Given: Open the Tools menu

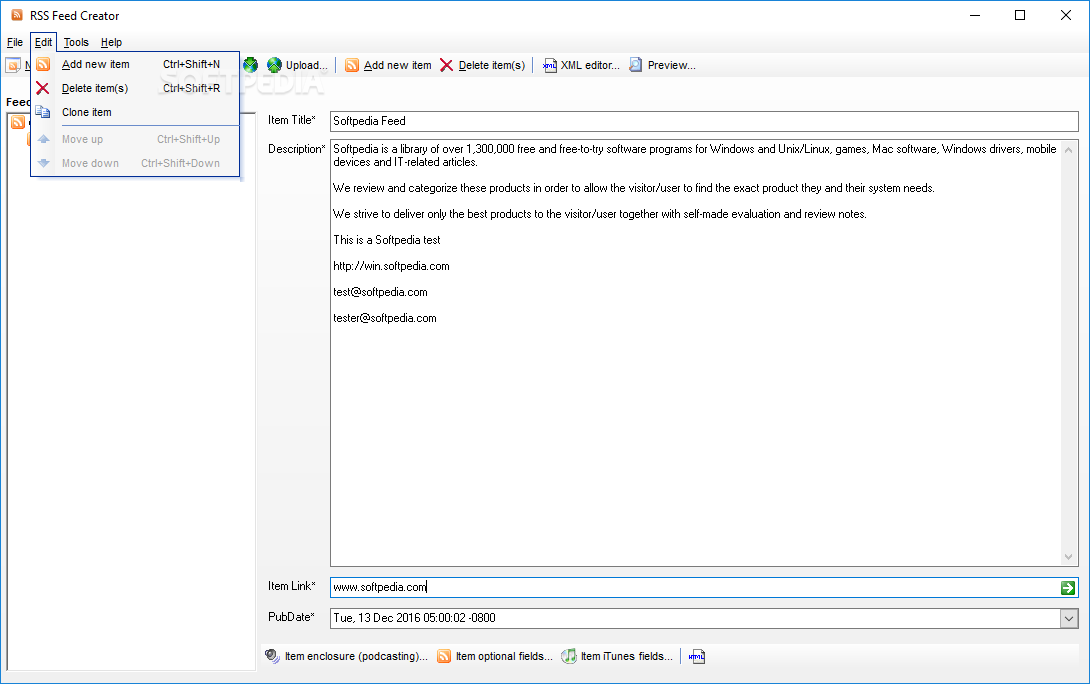Looking at the screenshot, I should [76, 42].
